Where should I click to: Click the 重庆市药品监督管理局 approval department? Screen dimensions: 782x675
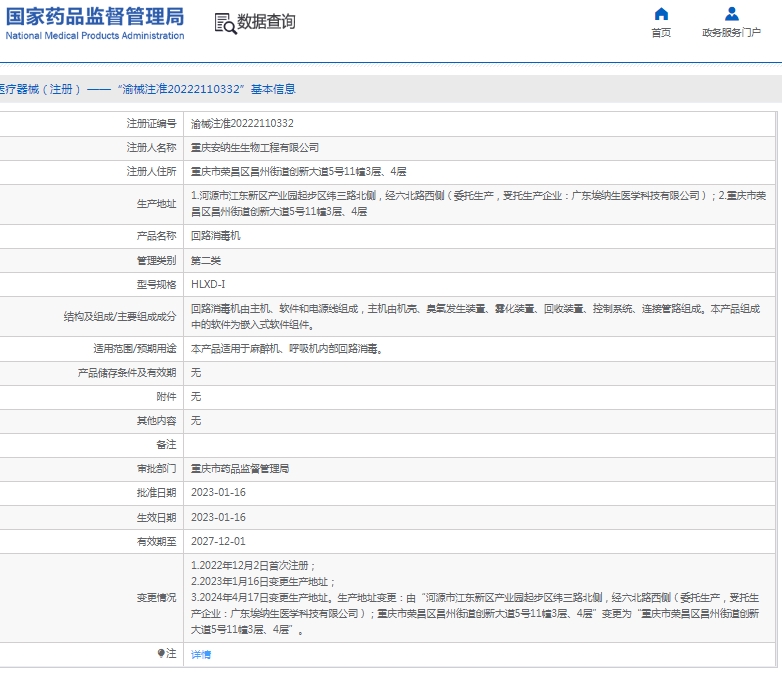[240, 468]
